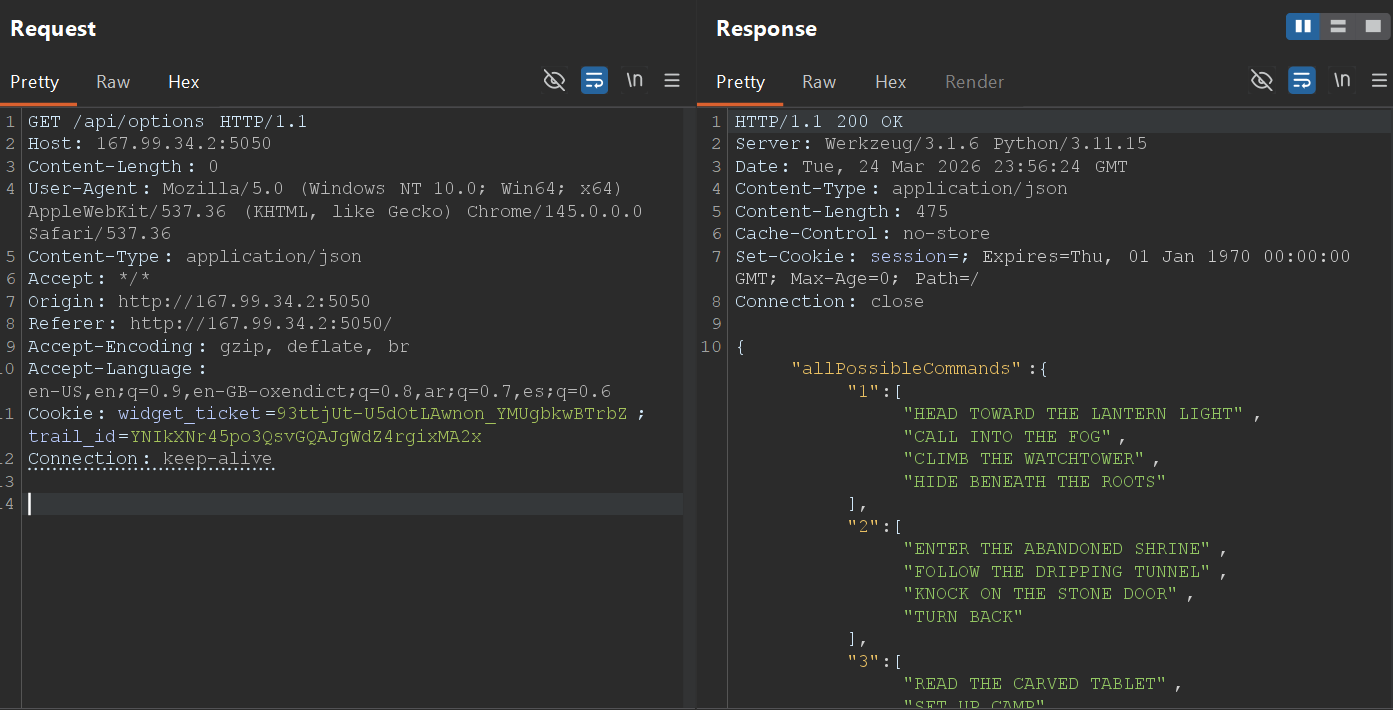Click the widget_ticket cookie value
This screenshot has height=710, width=1393.
click(x=452, y=414)
